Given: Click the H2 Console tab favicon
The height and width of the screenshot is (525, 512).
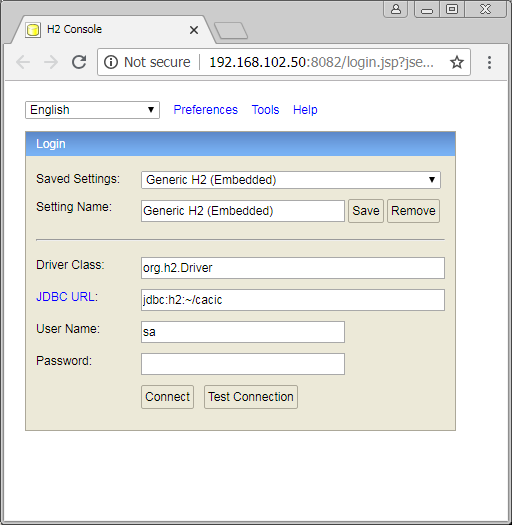Looking at the screenshot, I should pos(33,30).
